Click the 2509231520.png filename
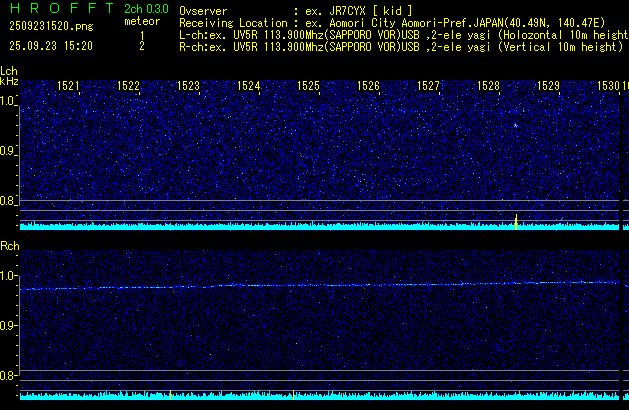This screenshot has width=629, height=410. coord(49,28)
